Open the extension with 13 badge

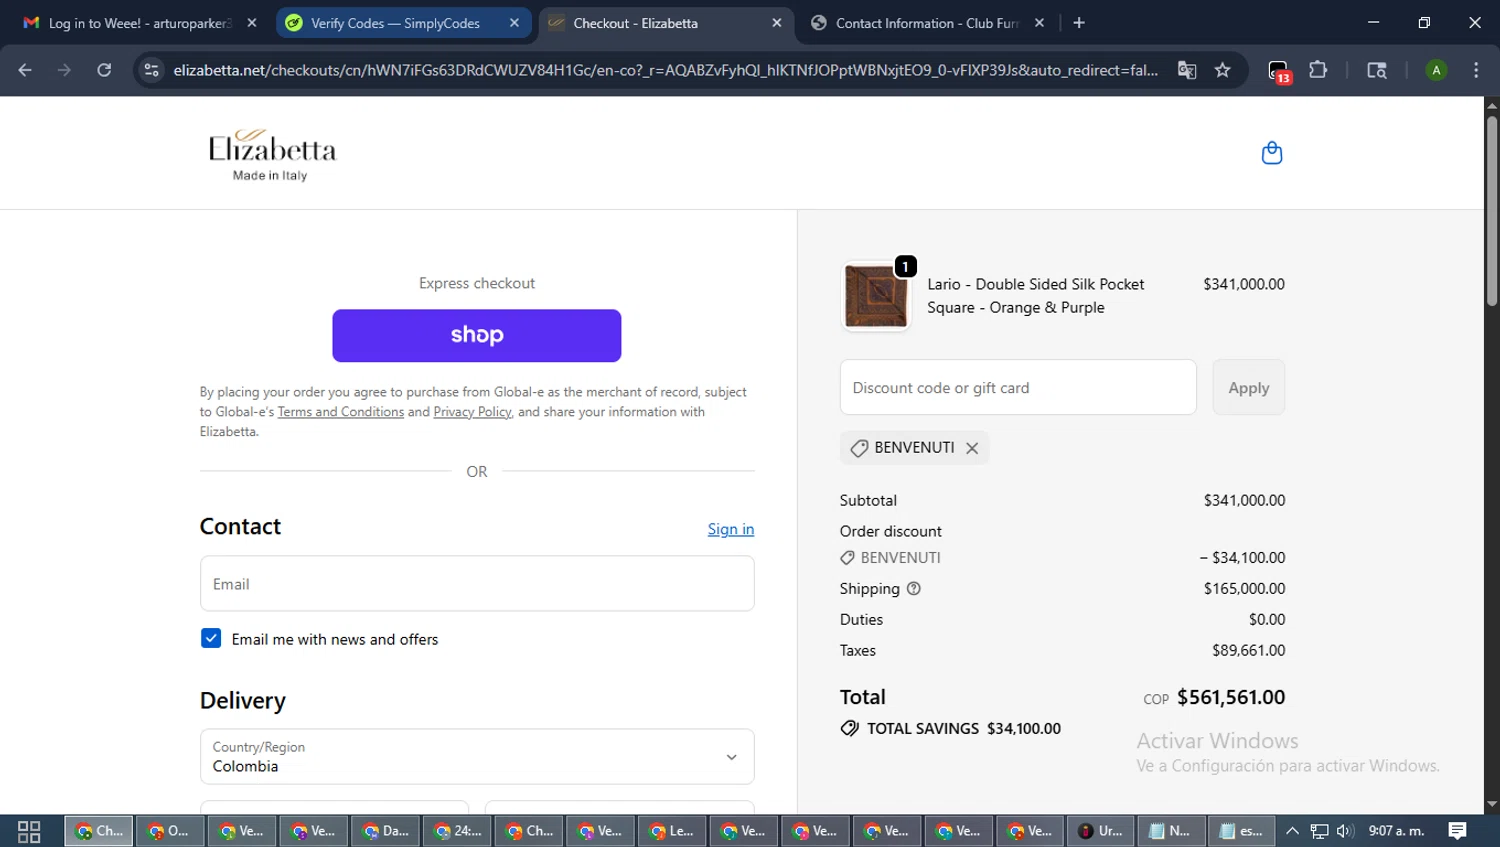click(1279, 71)
